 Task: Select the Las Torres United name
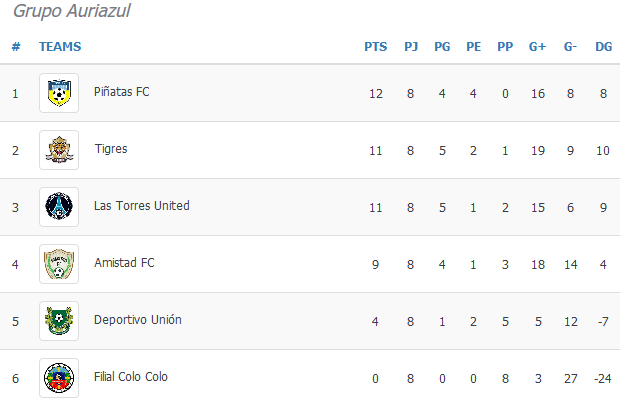click(142, 206)
